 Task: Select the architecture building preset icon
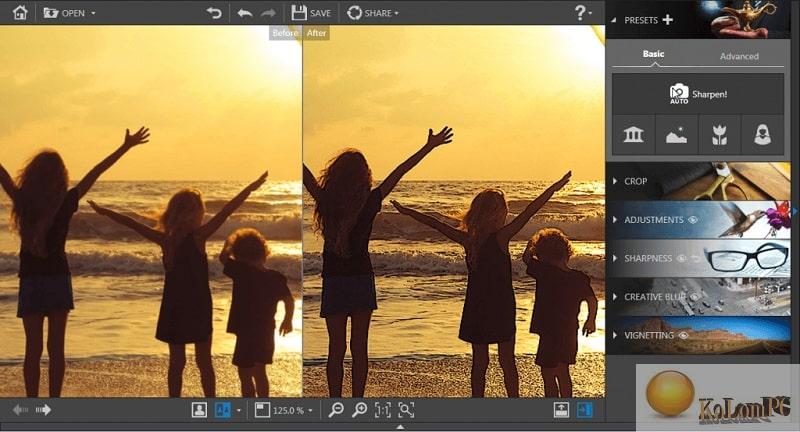click(x=634, y=135)
